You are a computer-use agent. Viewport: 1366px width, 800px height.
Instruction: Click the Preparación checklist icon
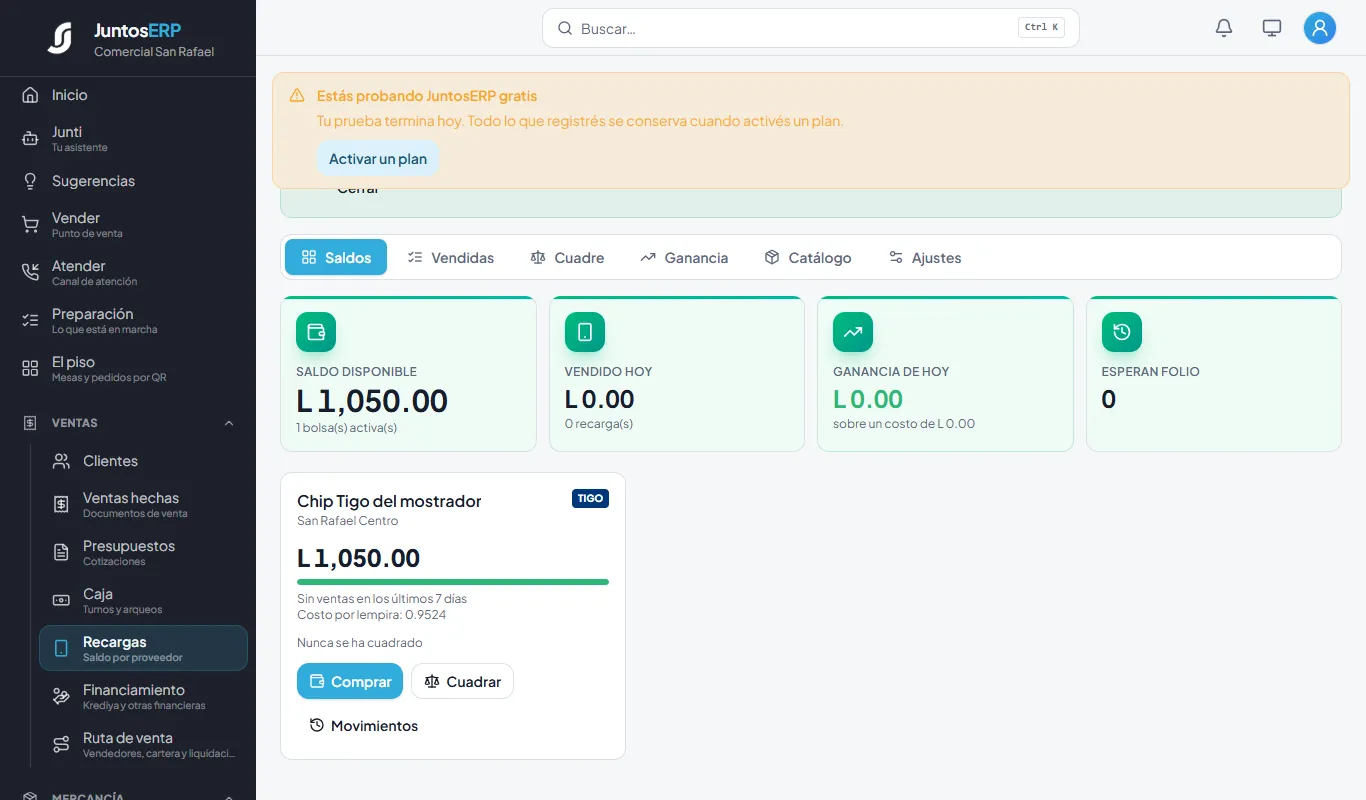coord(30,321)
